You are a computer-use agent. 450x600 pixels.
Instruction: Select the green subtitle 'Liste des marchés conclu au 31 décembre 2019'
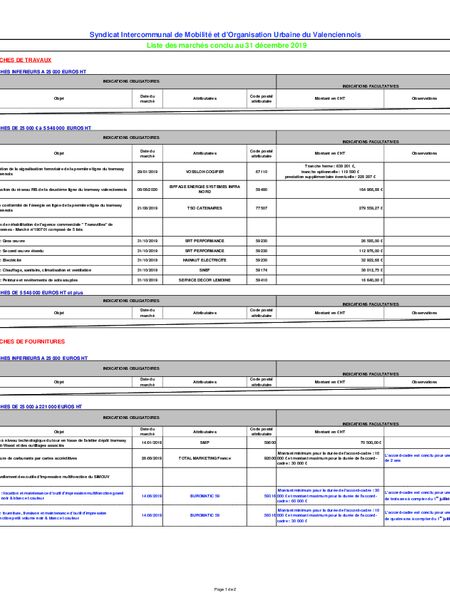[x=227, y=46]
